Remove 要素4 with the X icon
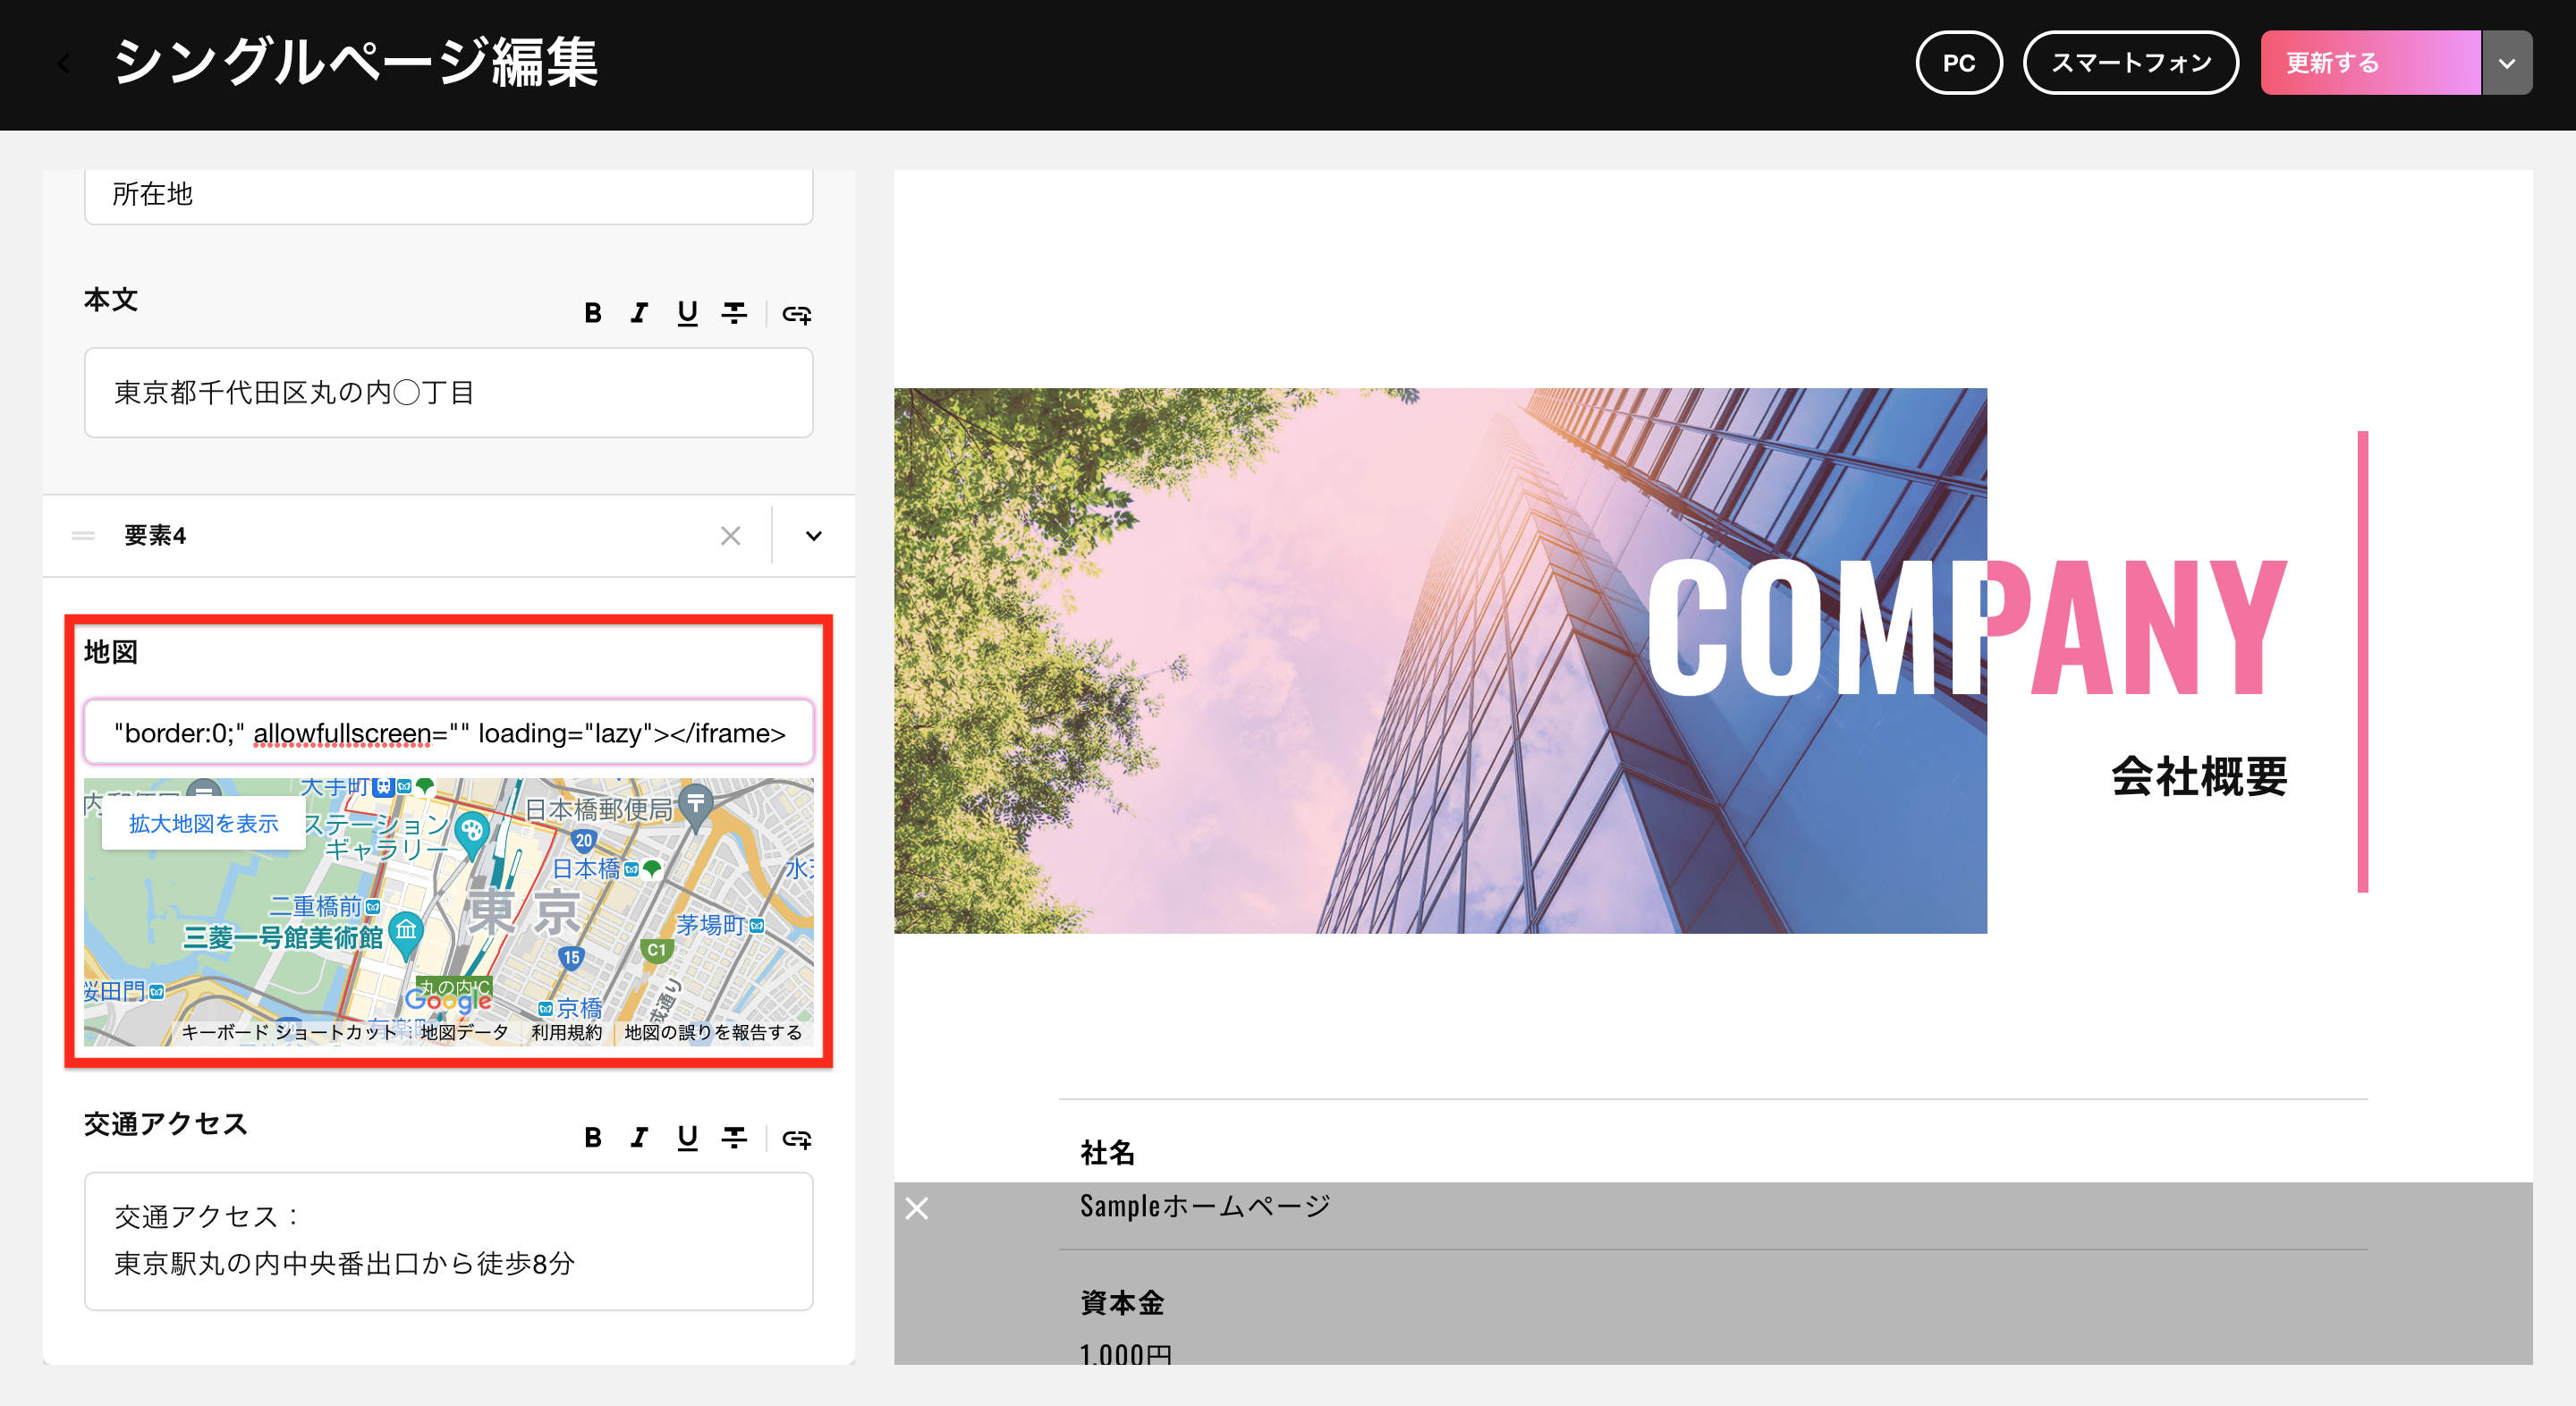This screenshot has width=2576, height=1406. point(730,536)
